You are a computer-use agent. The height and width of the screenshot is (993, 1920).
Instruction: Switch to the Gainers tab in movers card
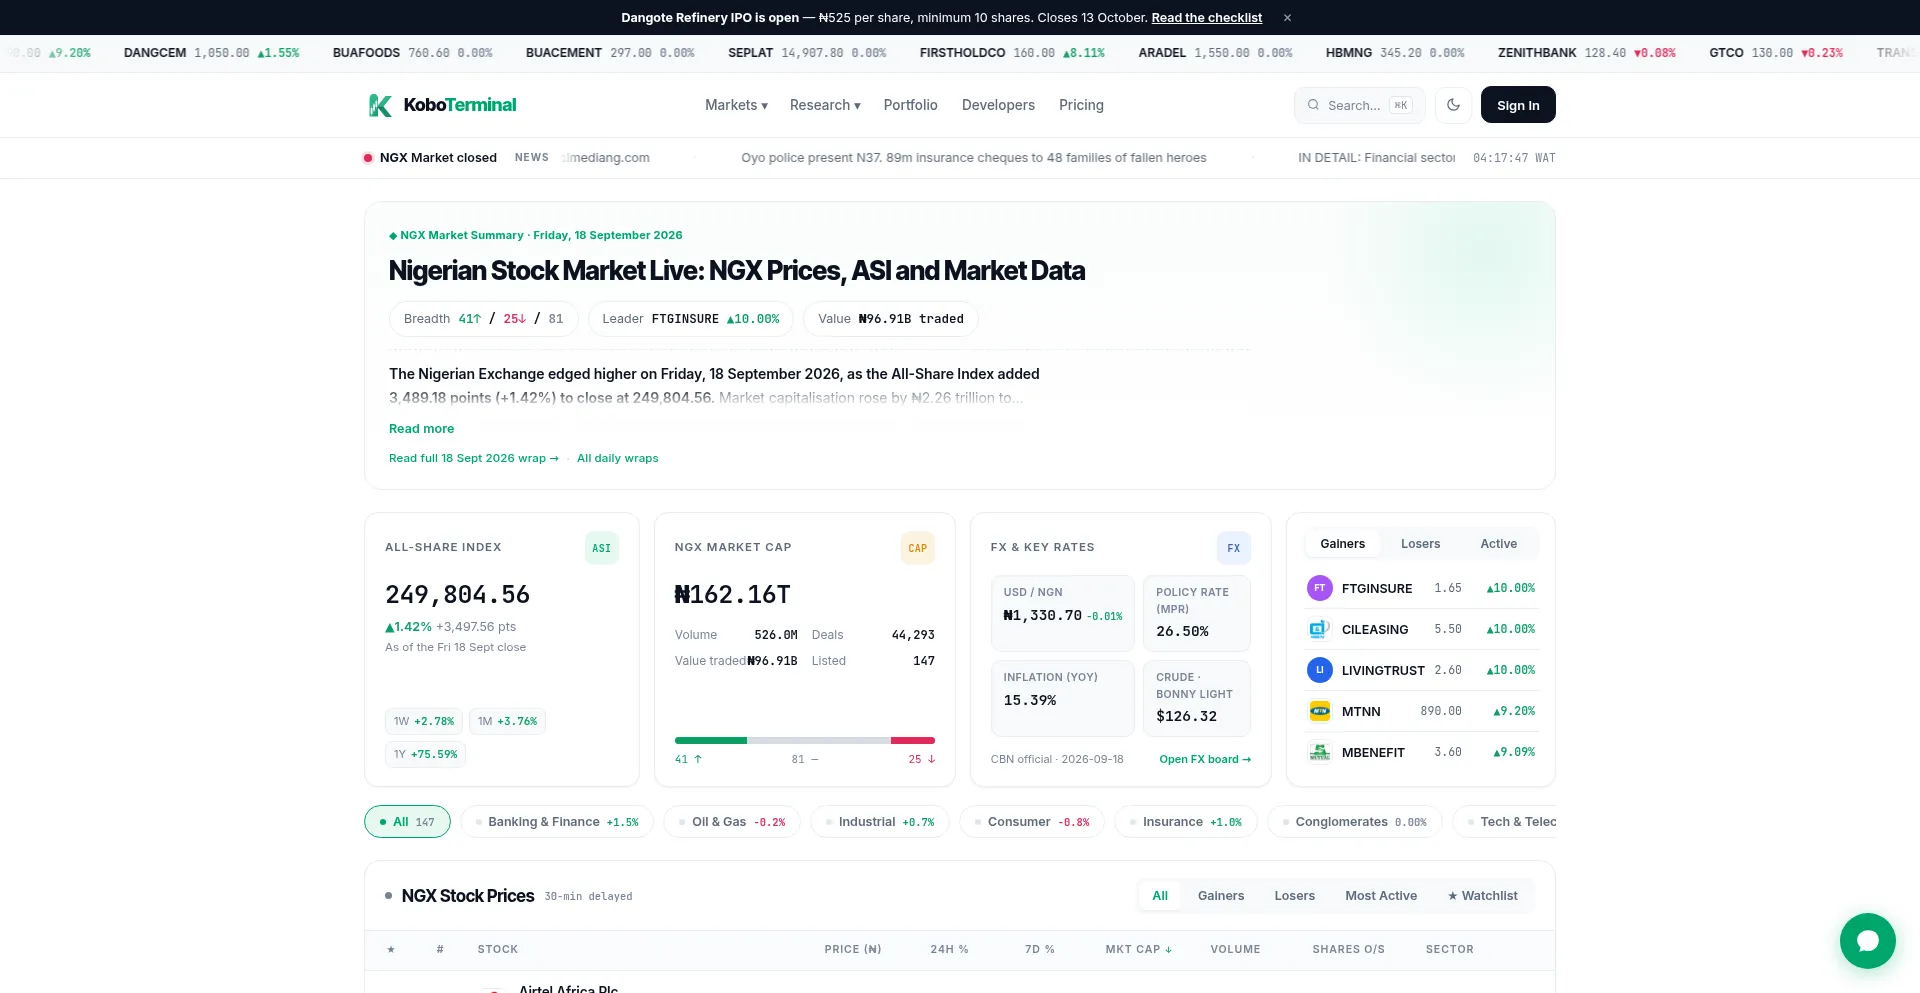coord(1342,544)
